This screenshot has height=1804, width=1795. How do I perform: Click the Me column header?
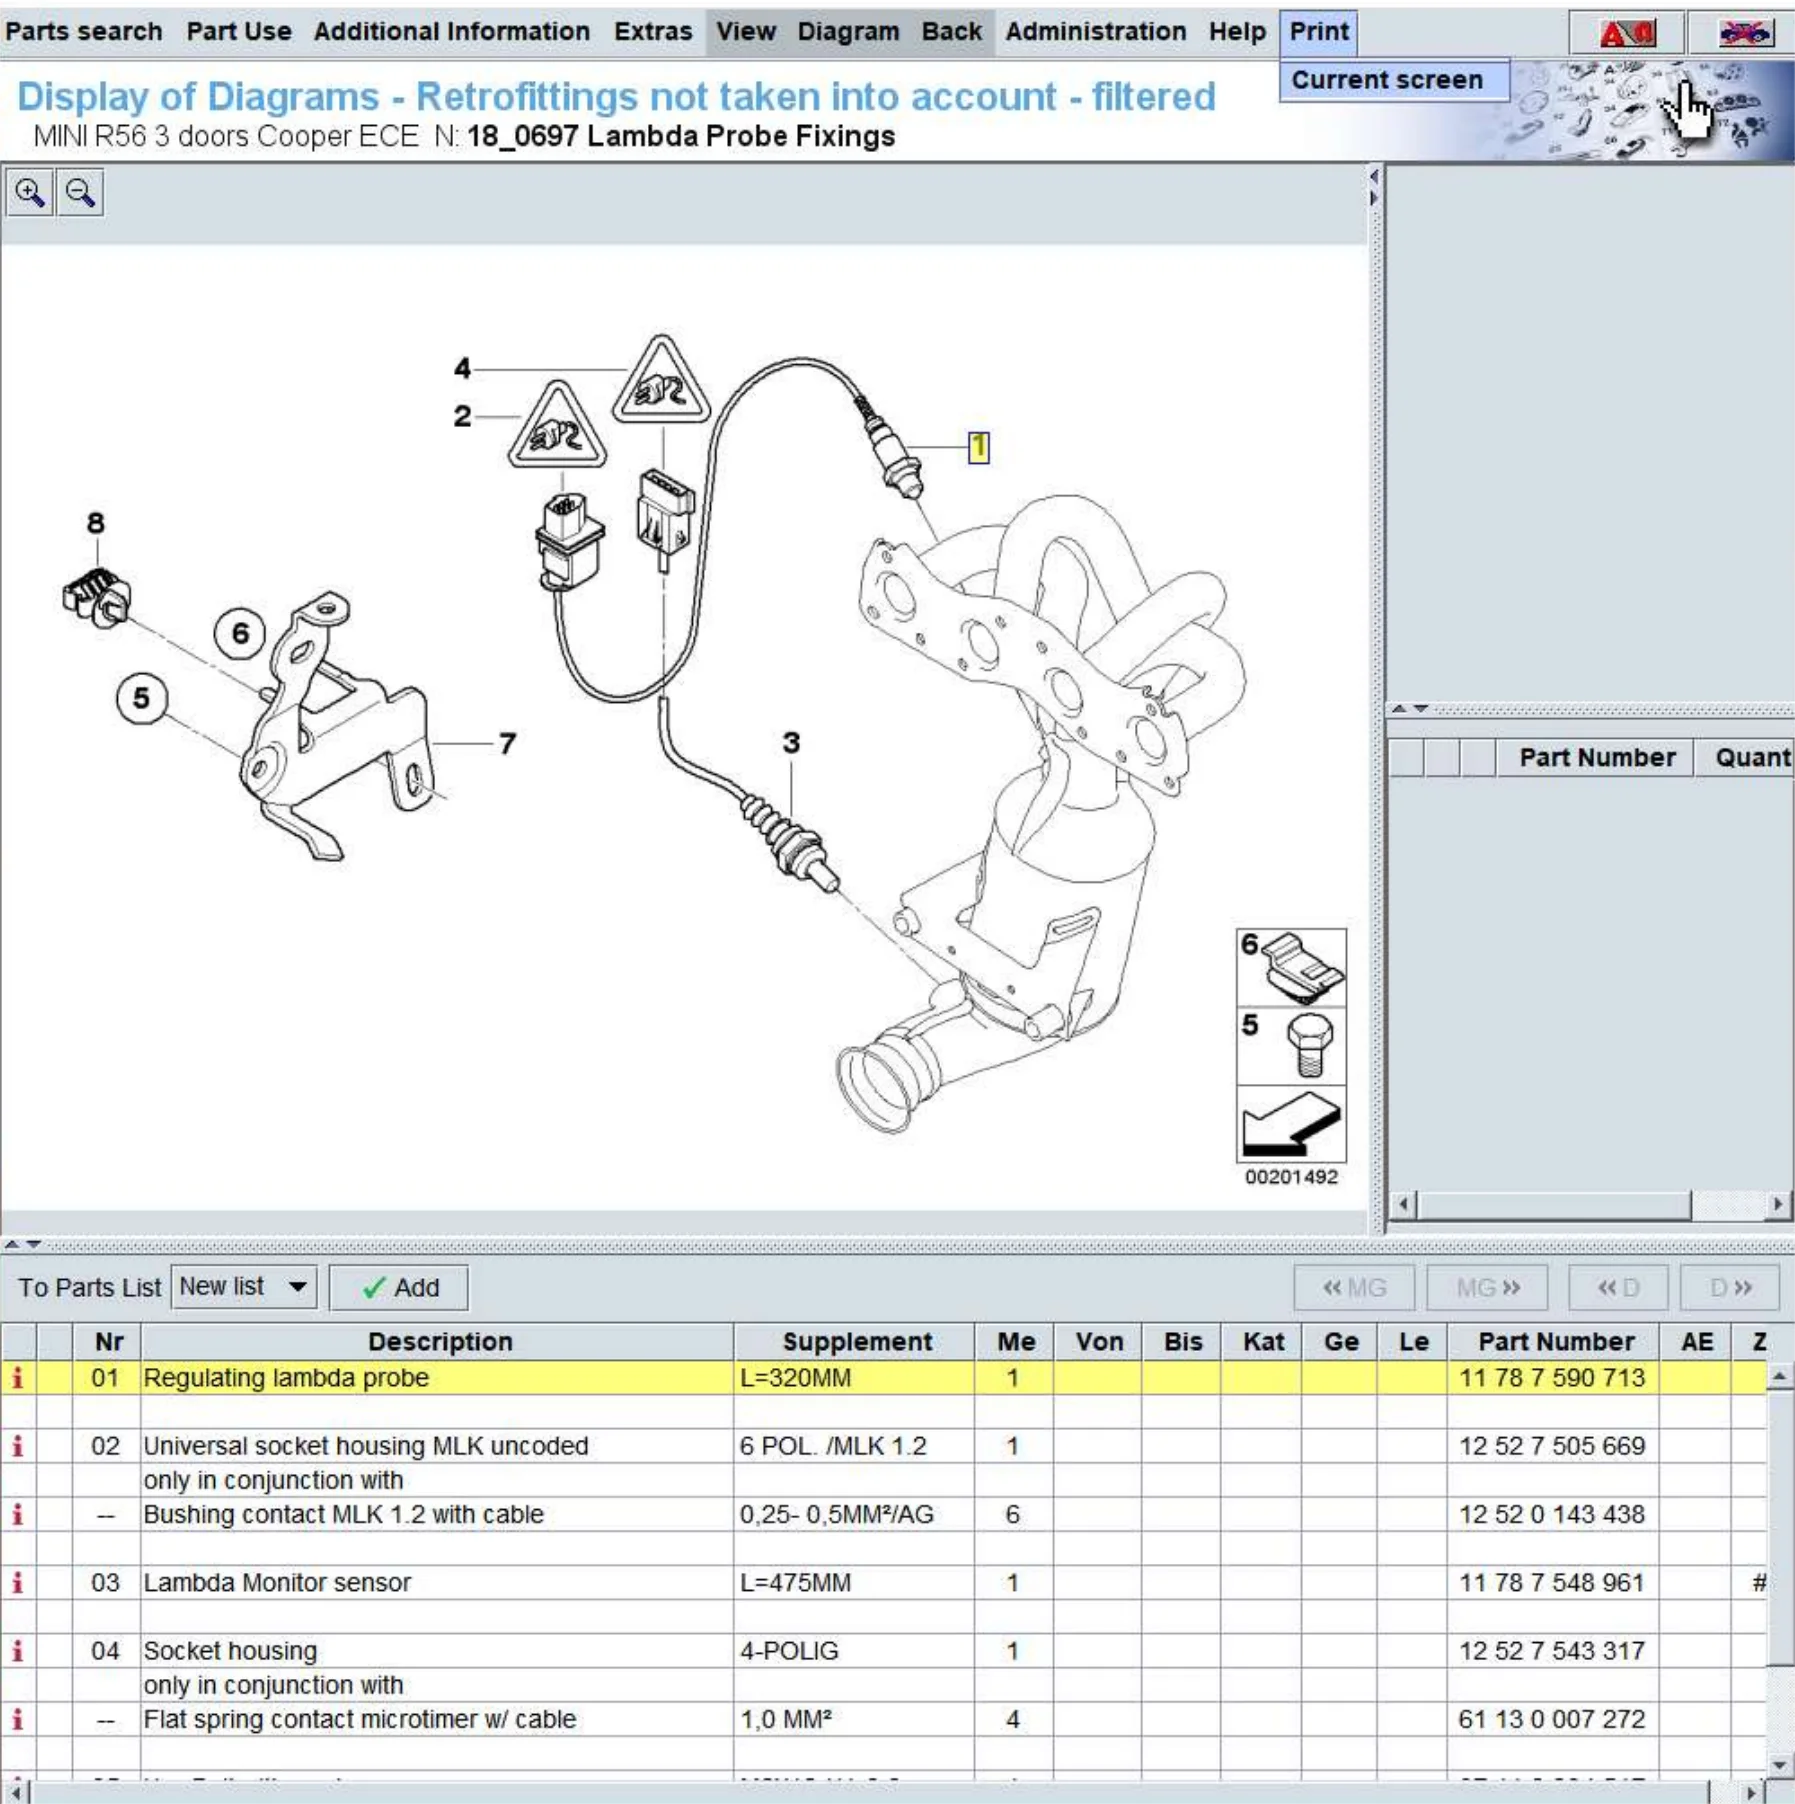tap(1015, 1342)
